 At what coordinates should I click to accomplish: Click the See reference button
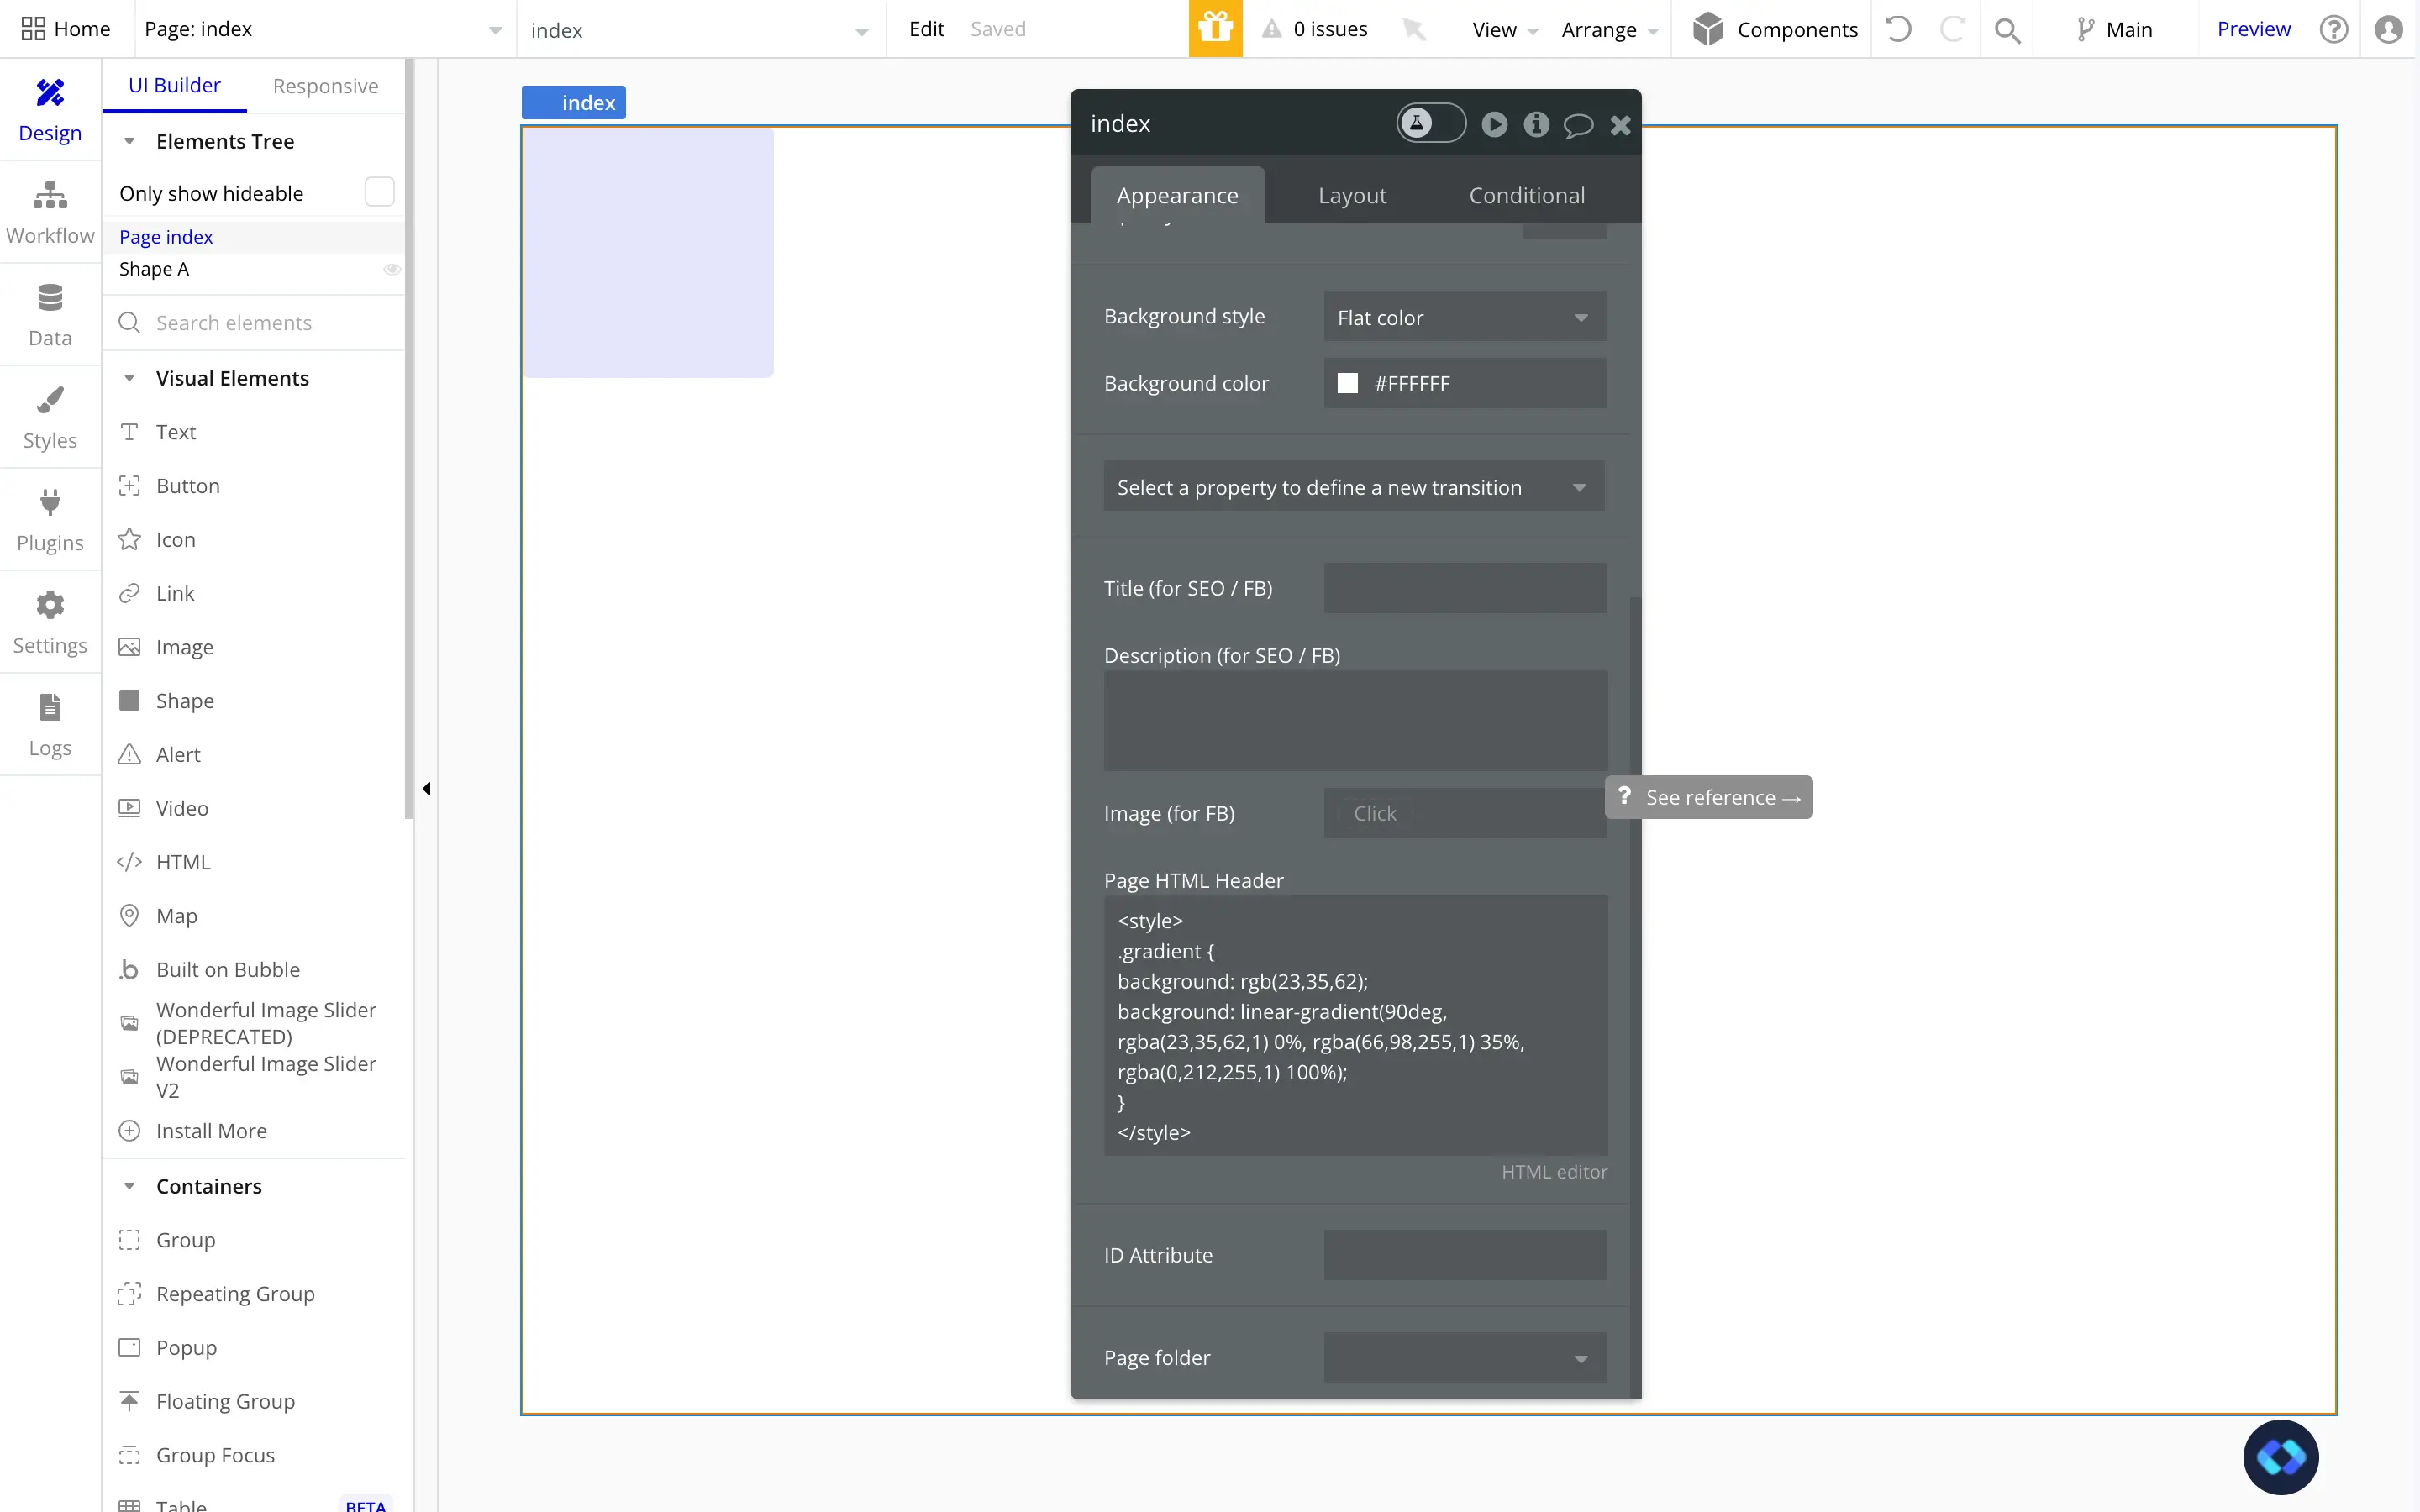(x=1709, y=797)
